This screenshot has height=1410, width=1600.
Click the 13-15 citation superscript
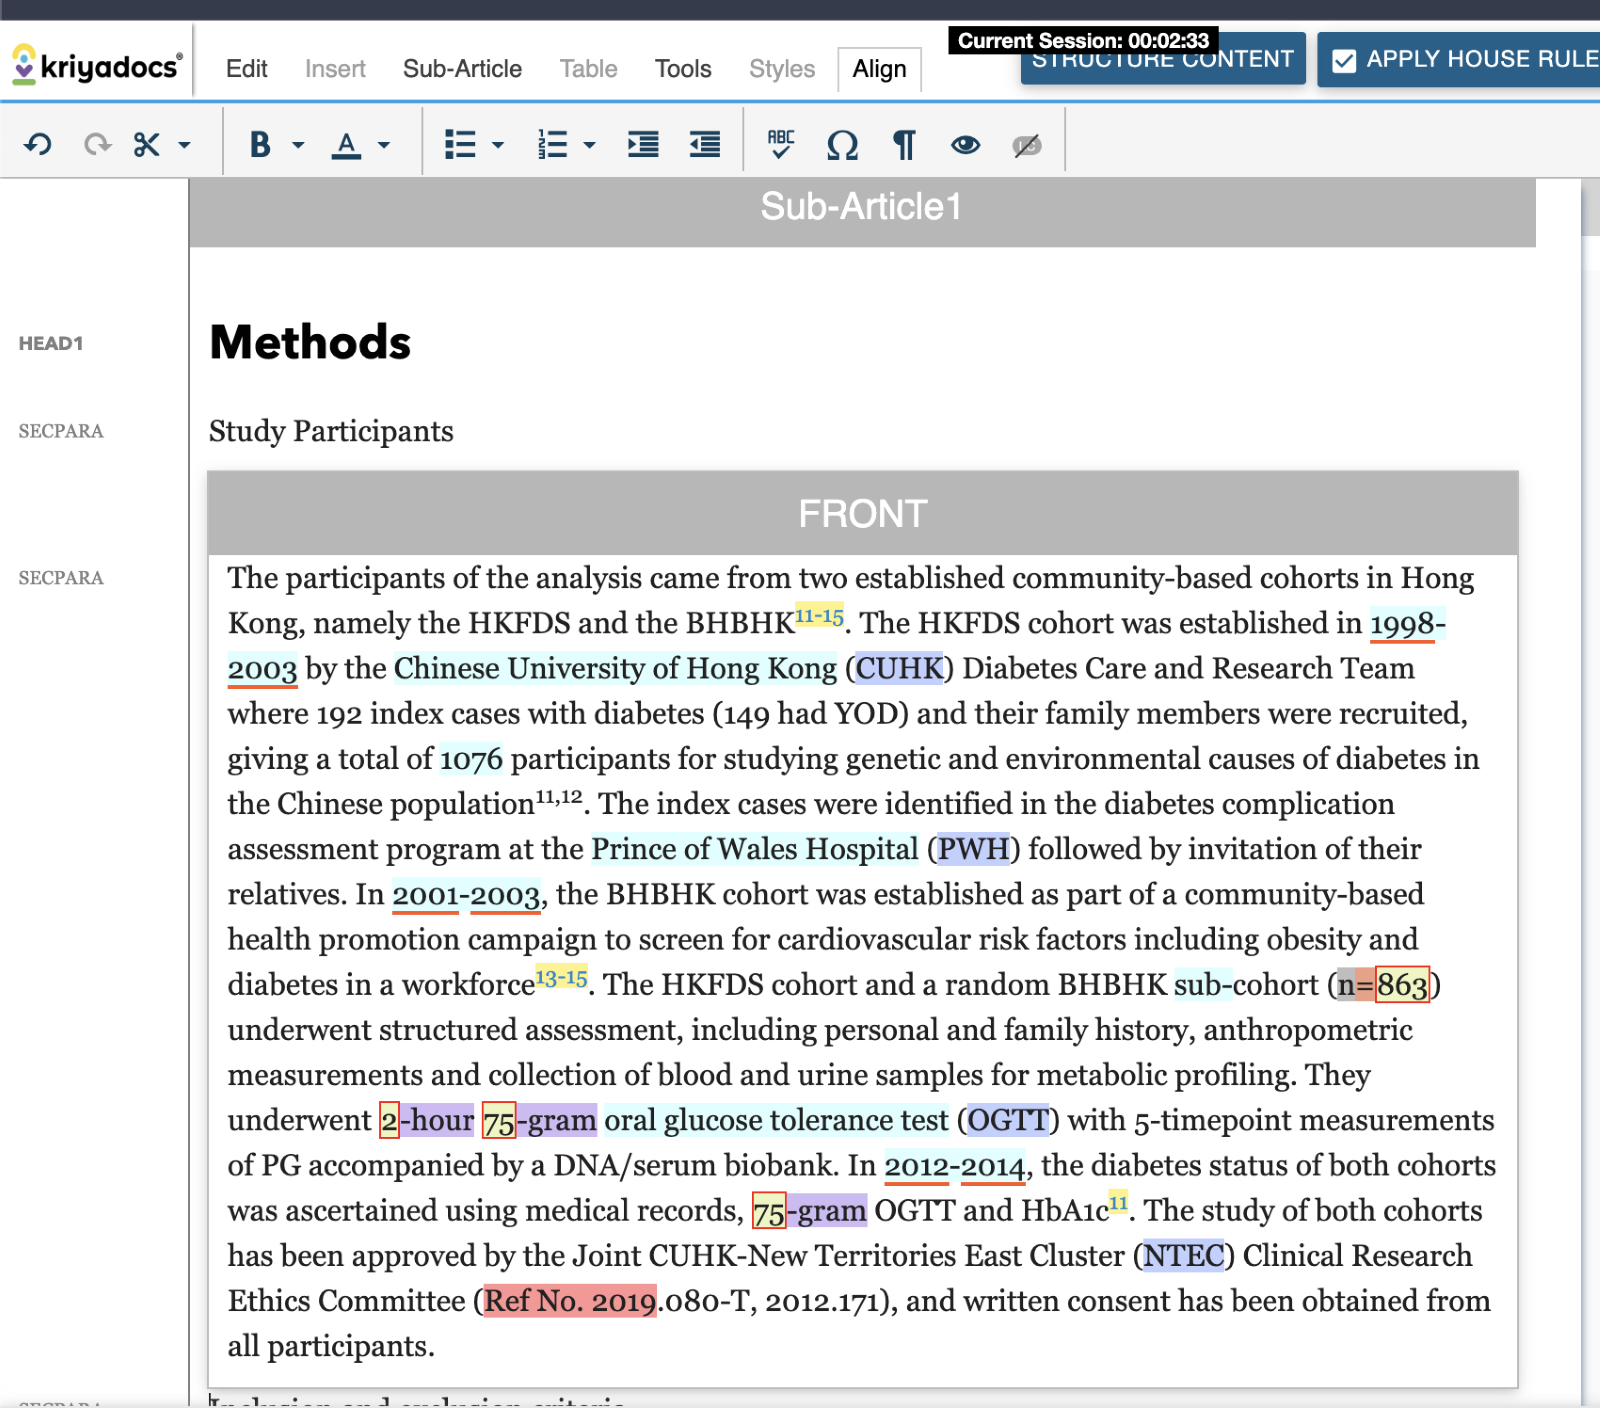click(x=561, y=977)
